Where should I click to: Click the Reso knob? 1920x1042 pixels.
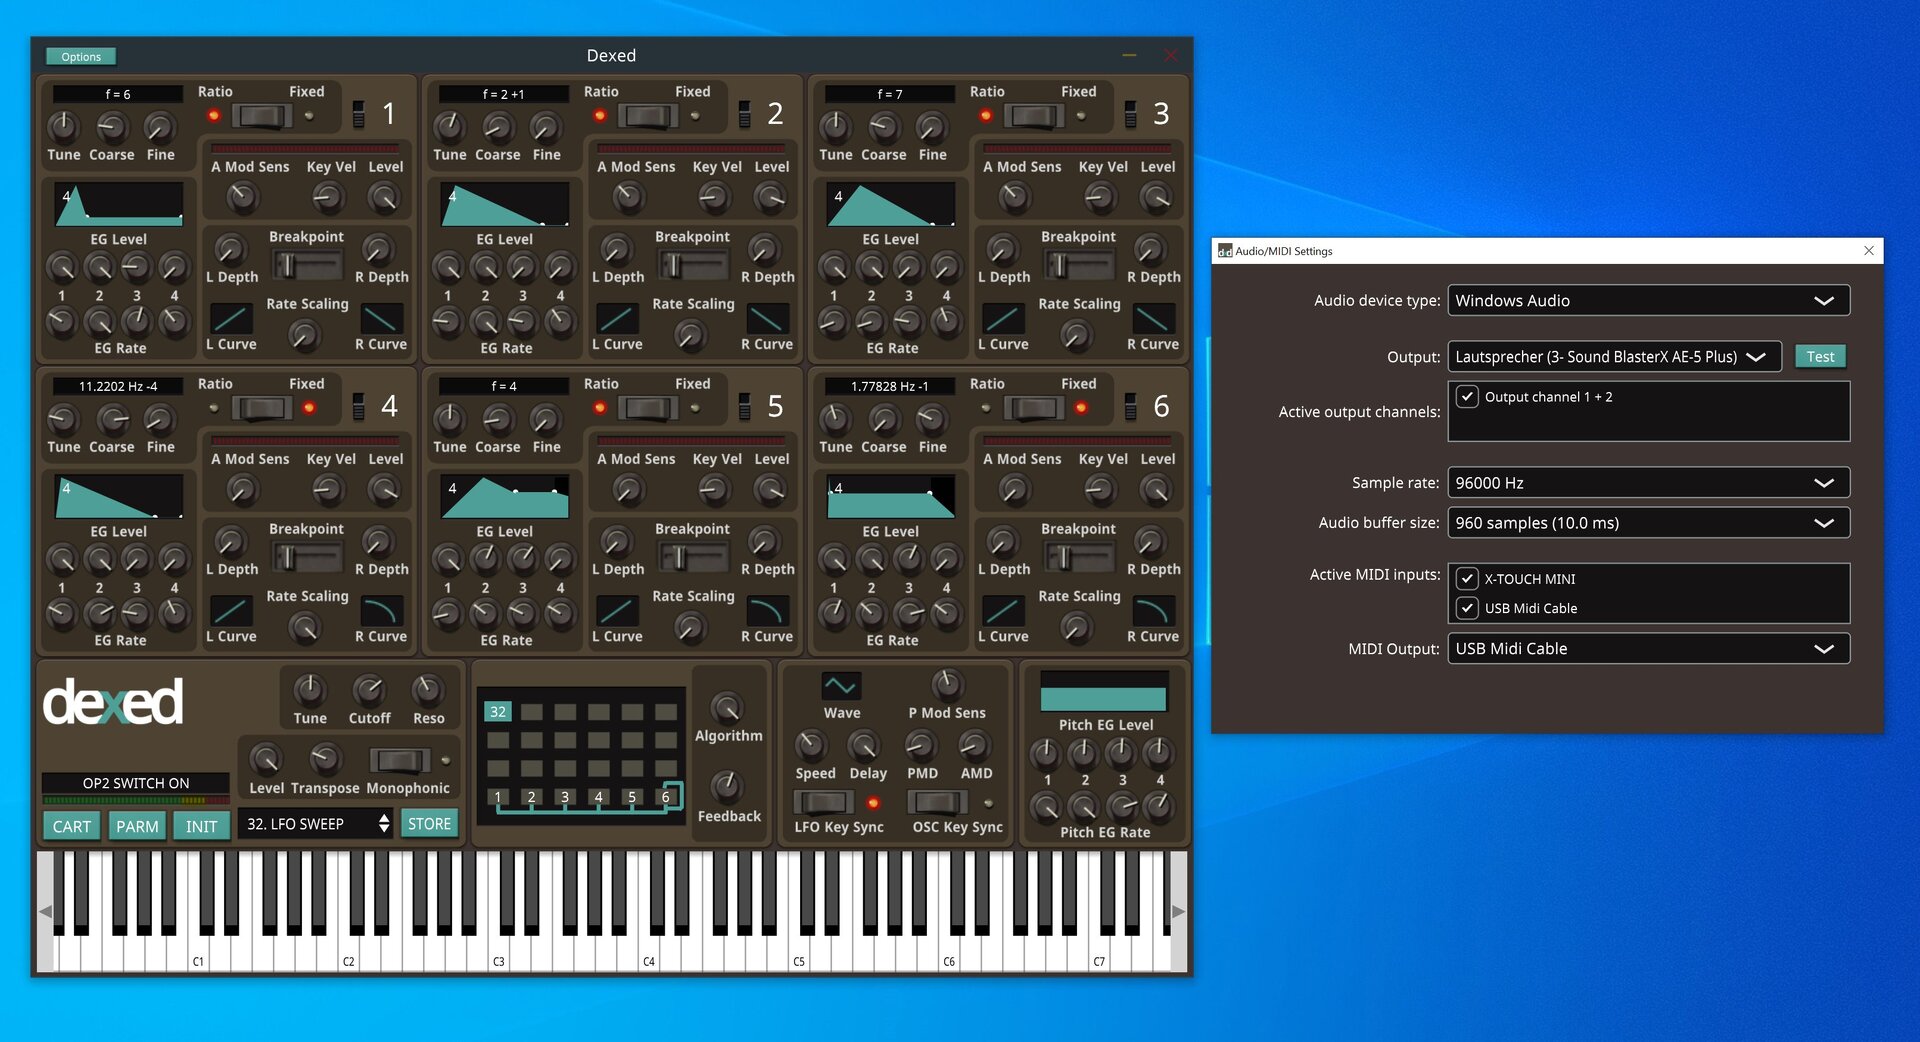(x=428, y=690)
